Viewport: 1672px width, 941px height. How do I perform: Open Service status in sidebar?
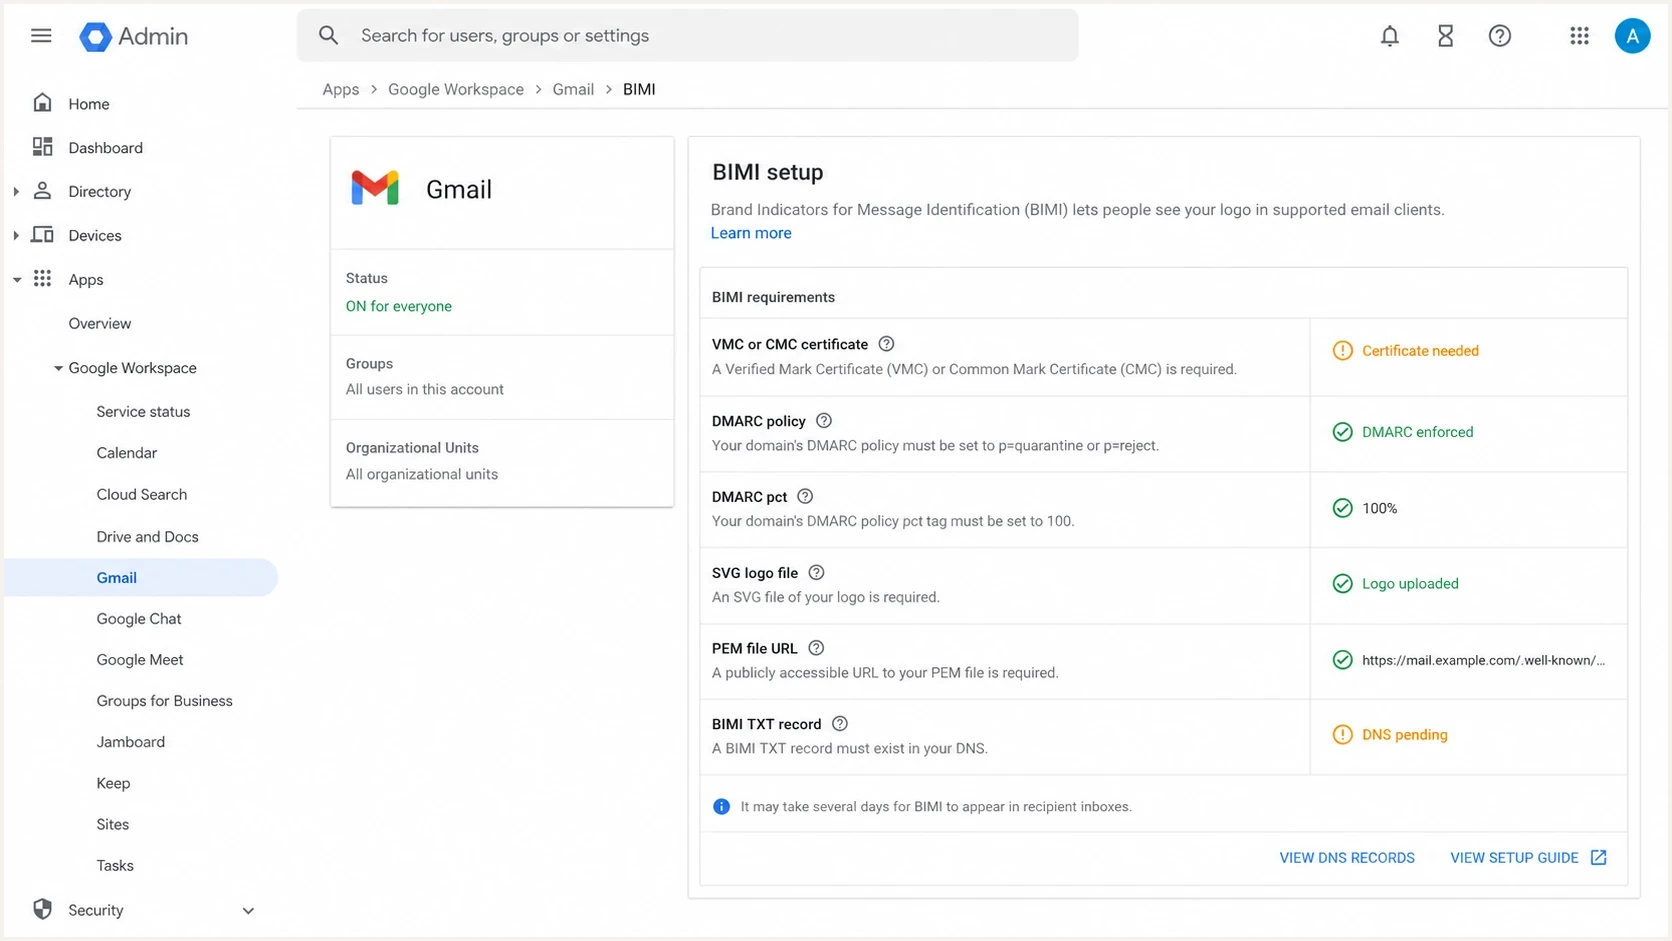tap(143, 411)
